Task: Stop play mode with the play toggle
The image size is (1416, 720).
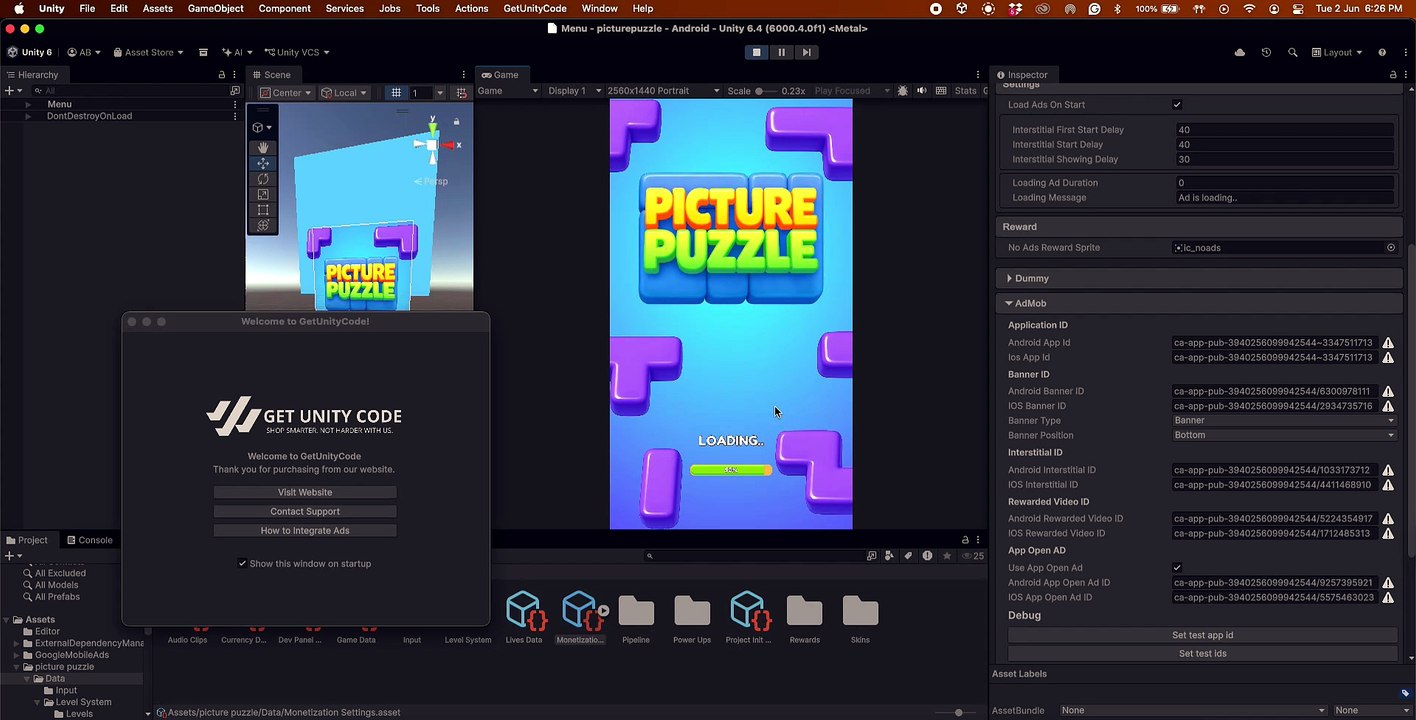Action: point(756,52)
